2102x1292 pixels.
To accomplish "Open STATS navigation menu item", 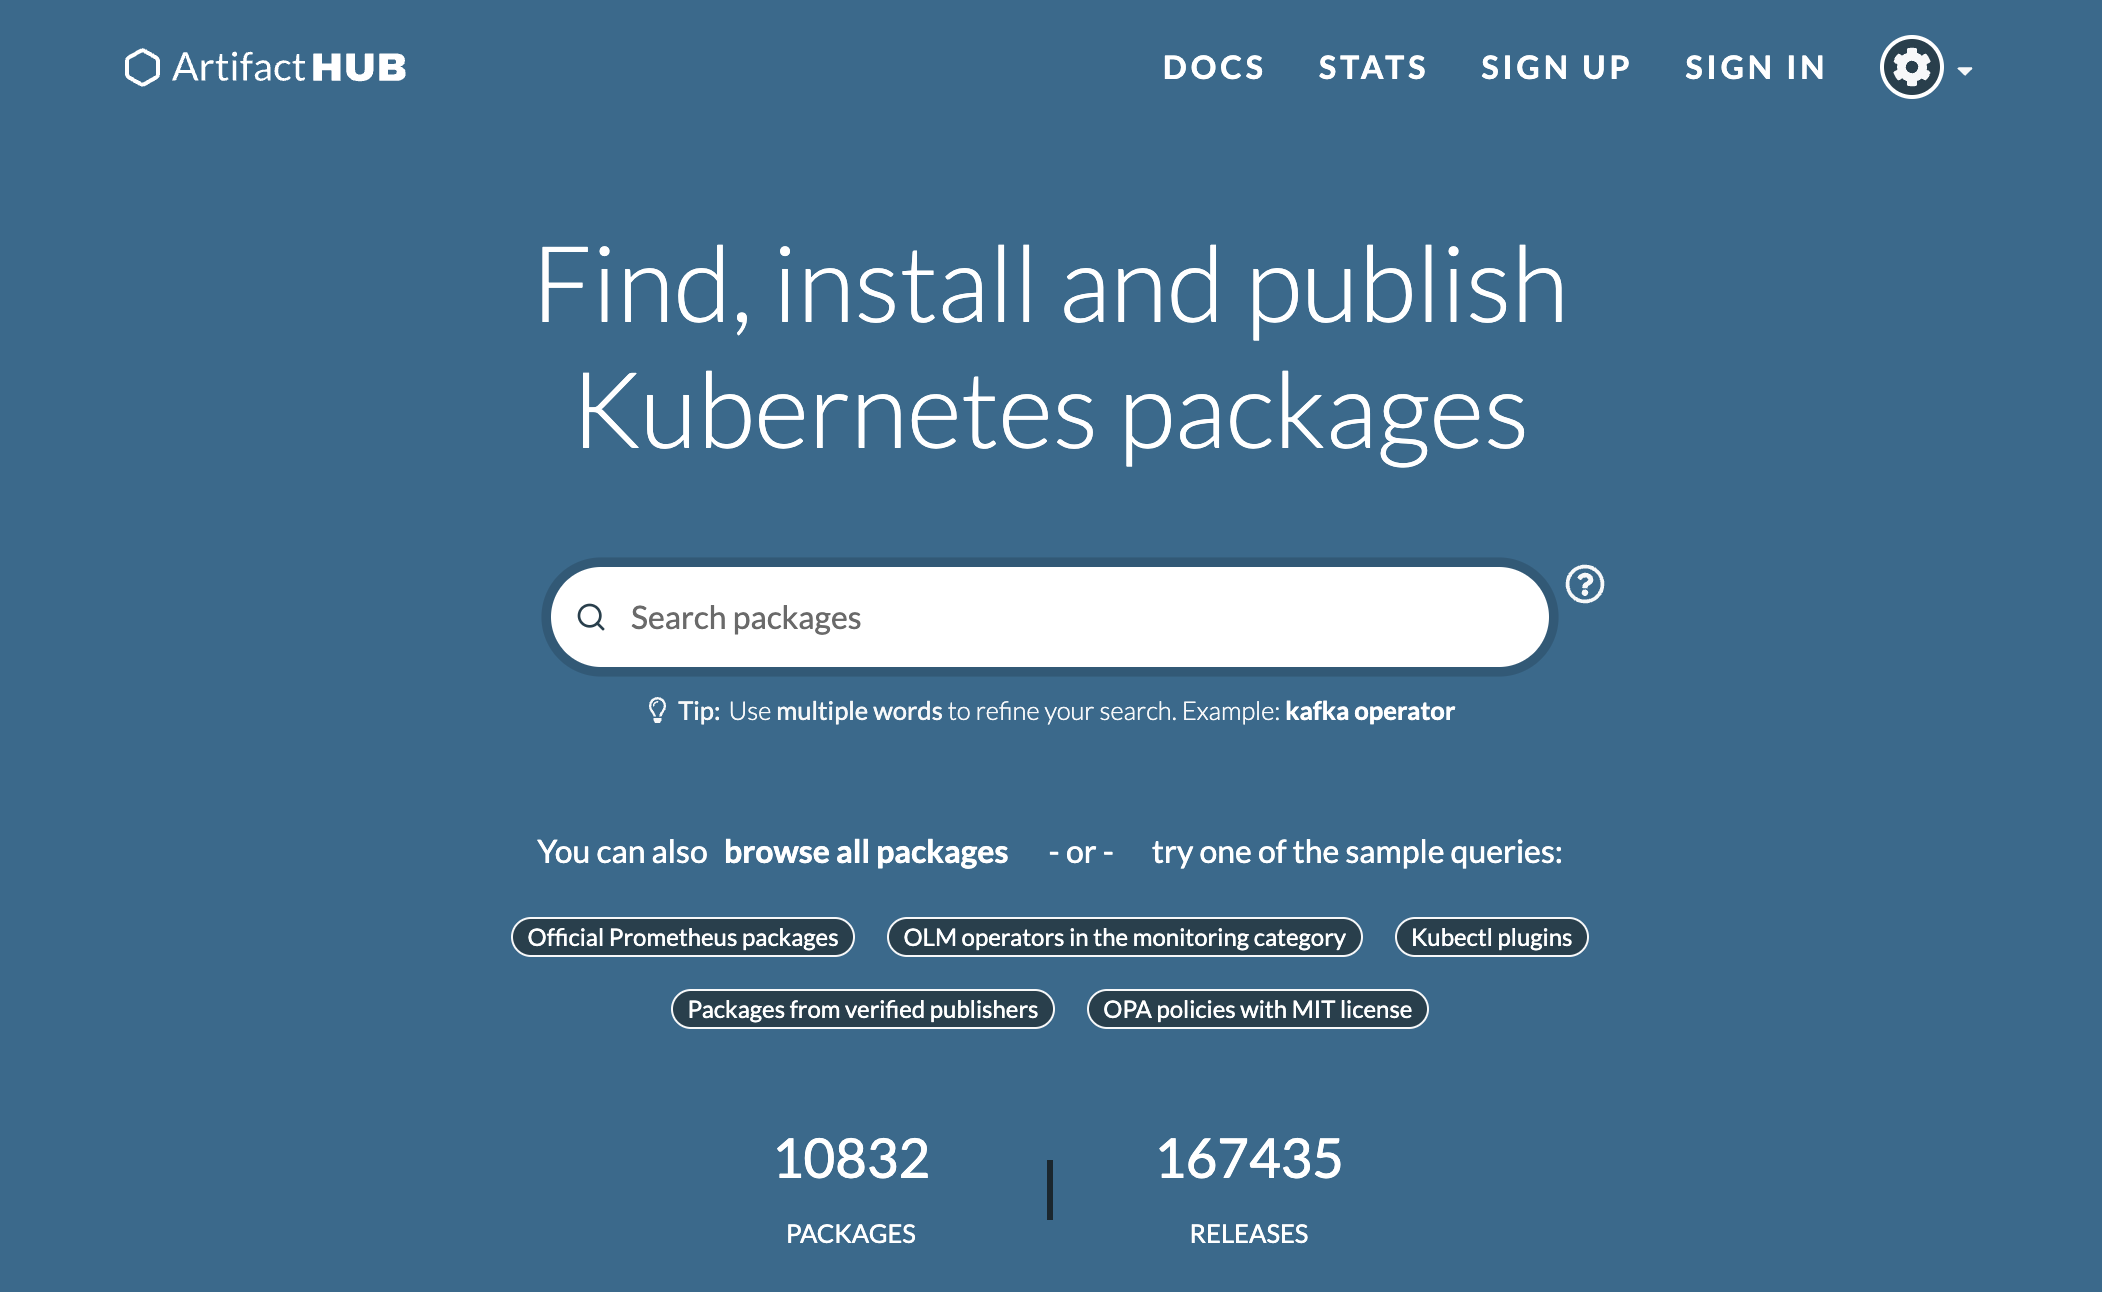I will [1369, 68].
